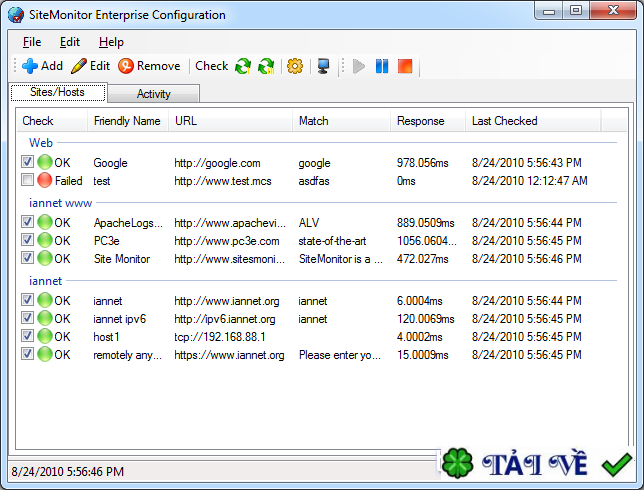Click the status bar timestamp 8/24/2010 5:56:46 PM

[x=67, y=472]
